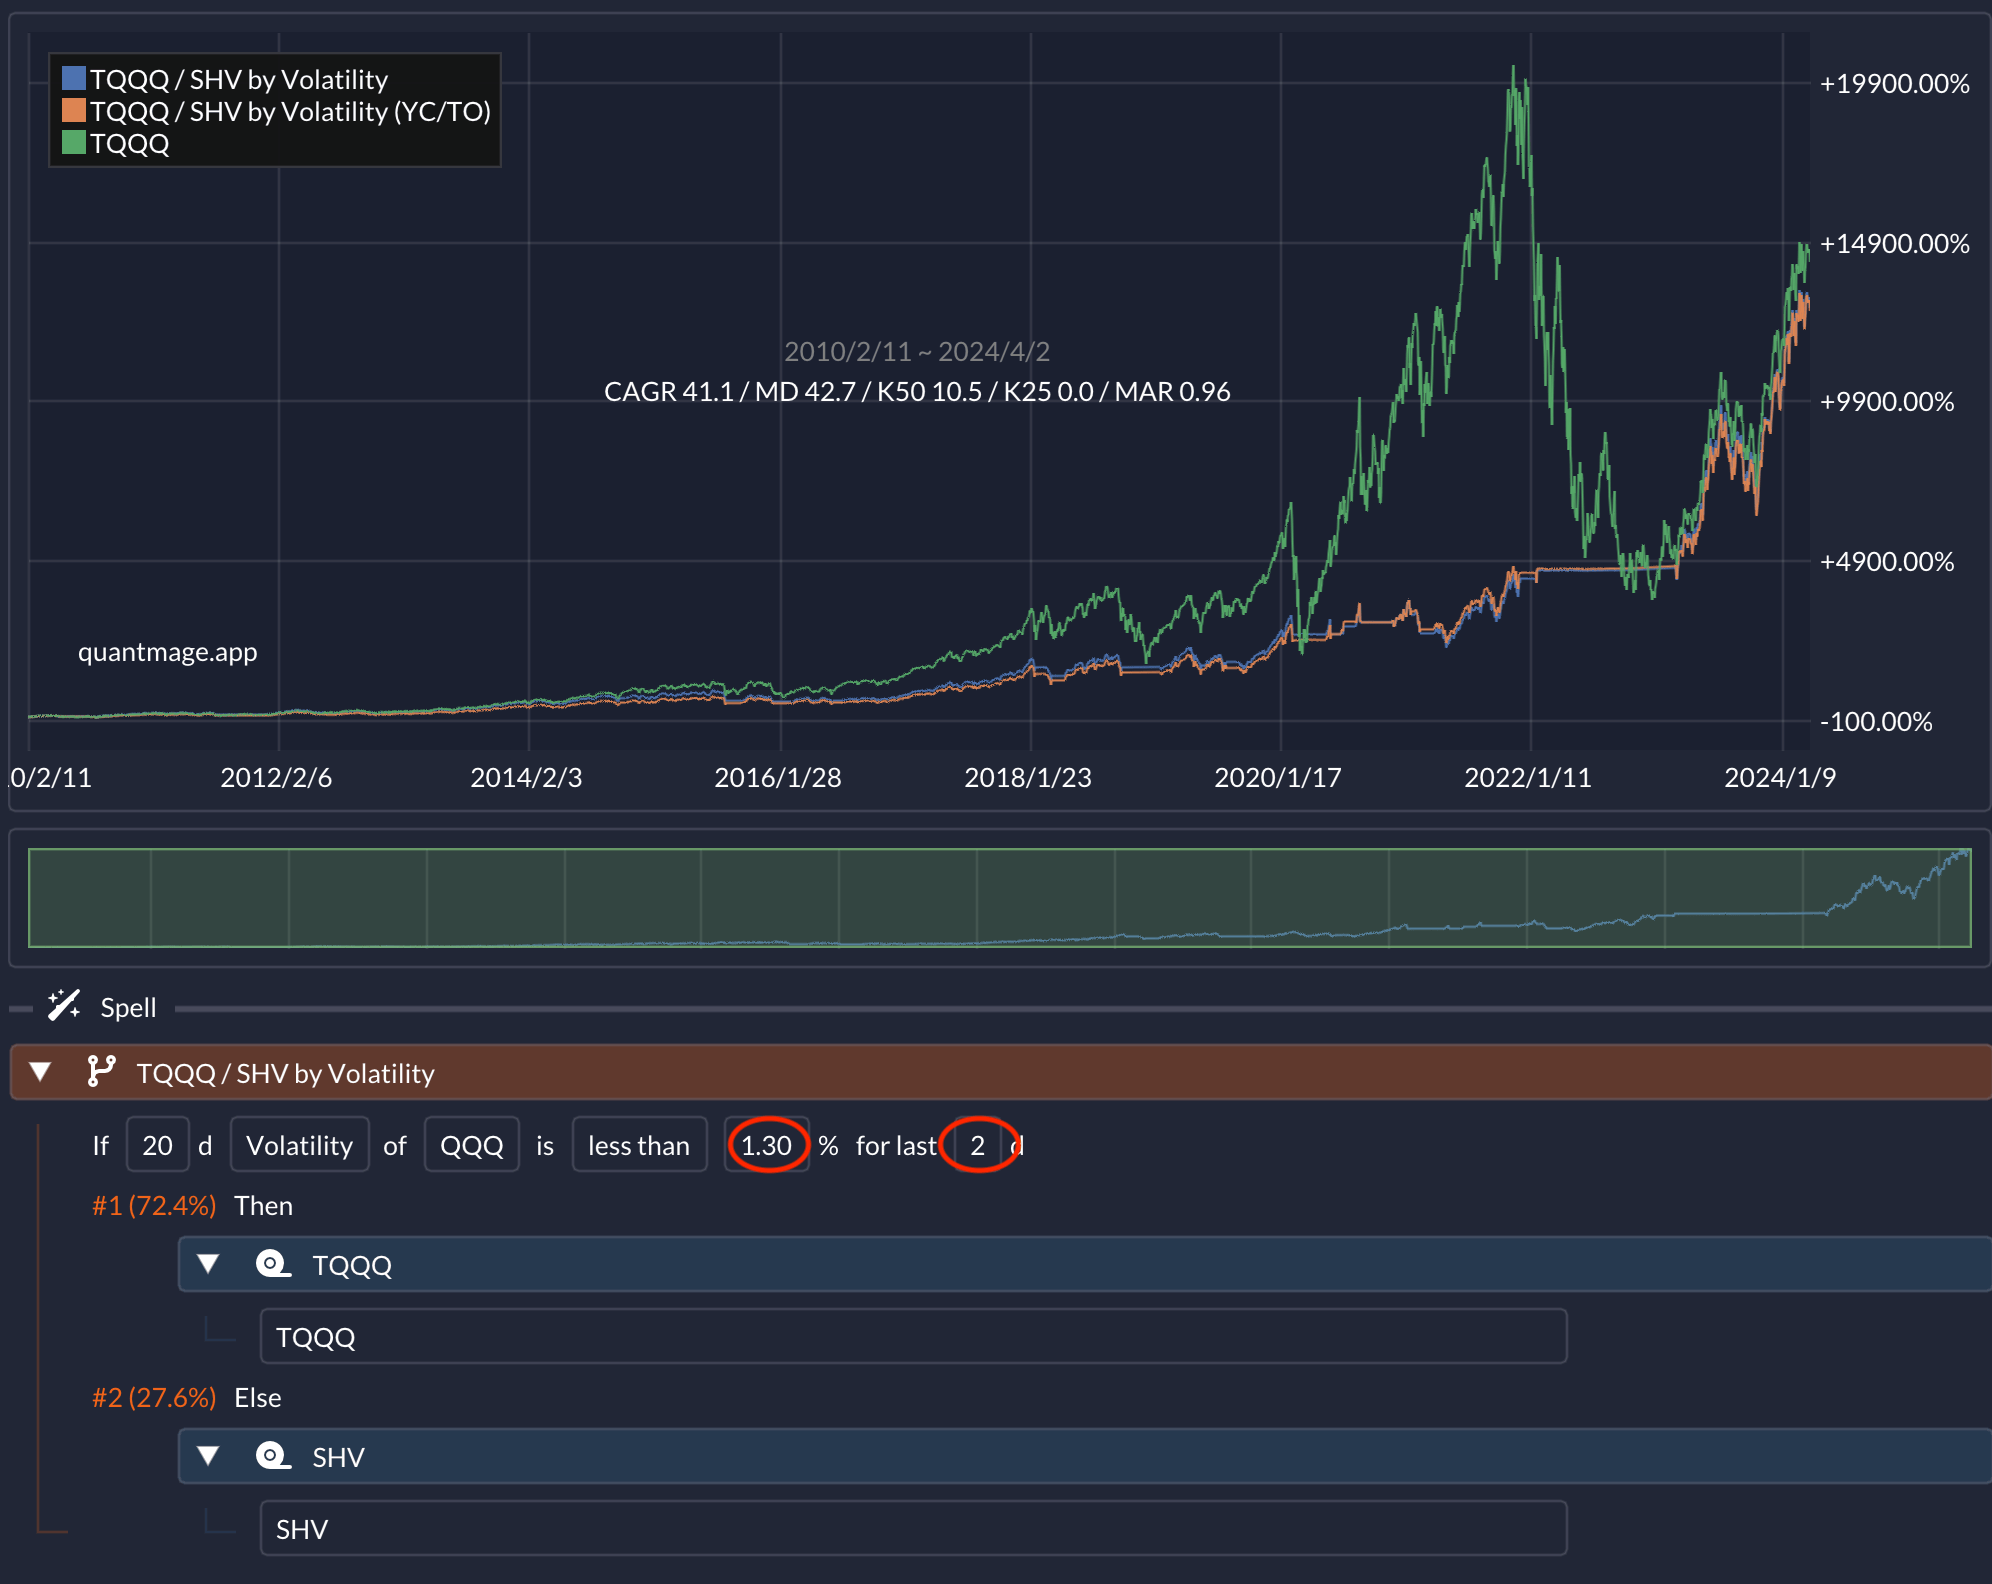Click the asset icon next to TQQQ group
Screen dimensions: 1992x1584
273,1264
